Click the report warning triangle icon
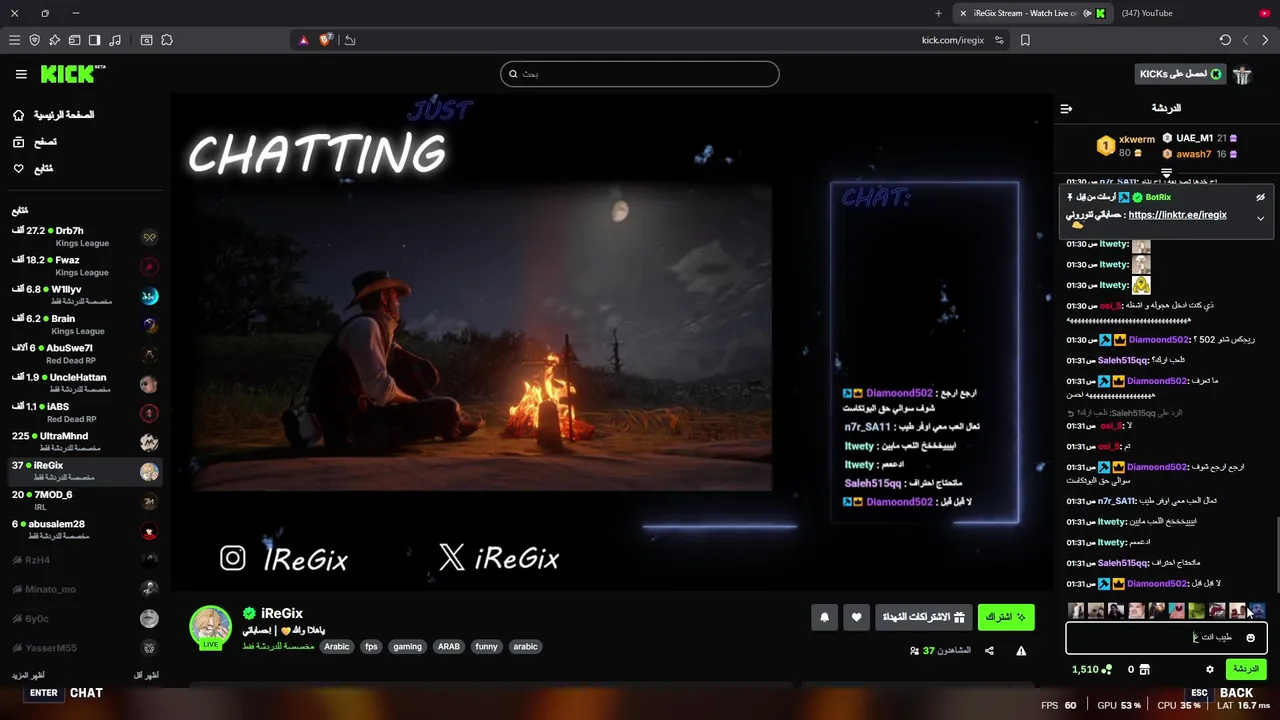 pyautogui.click(x=1021, y=651)
